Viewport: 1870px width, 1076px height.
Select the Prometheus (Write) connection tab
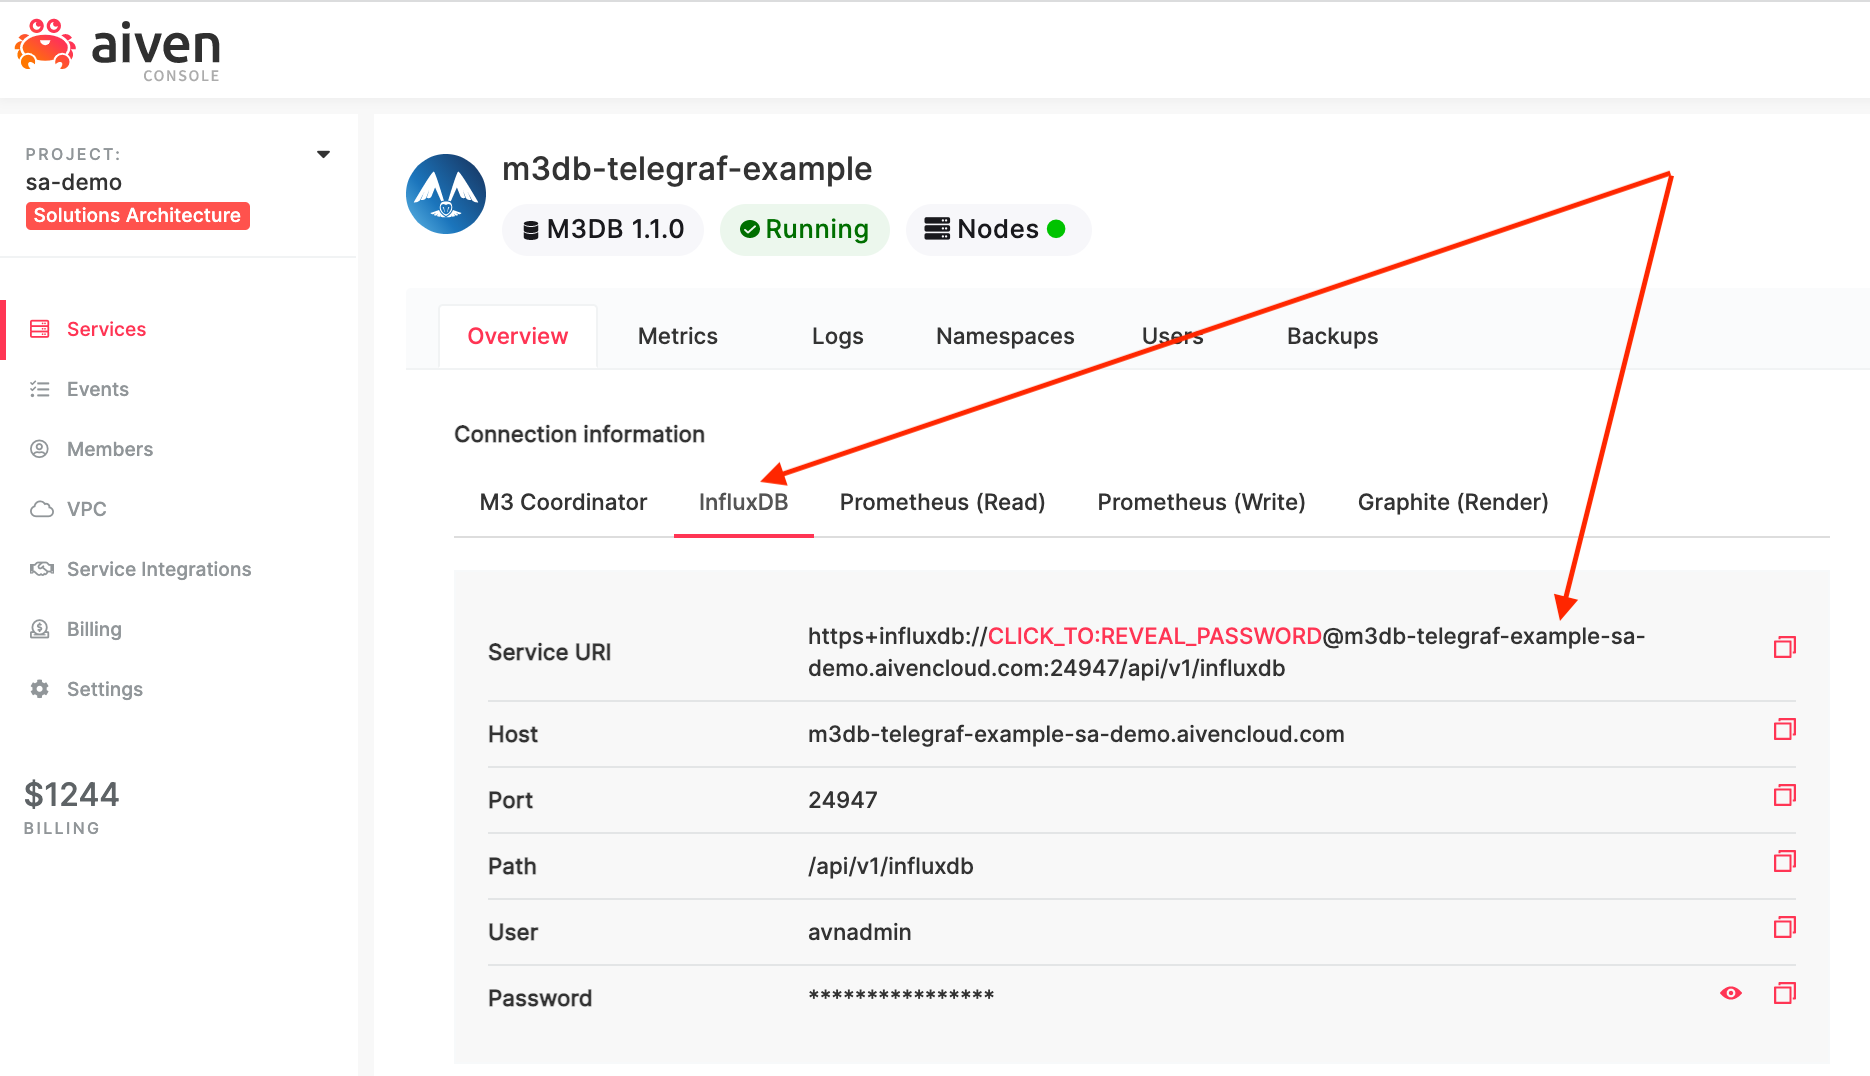point(1201,502)
